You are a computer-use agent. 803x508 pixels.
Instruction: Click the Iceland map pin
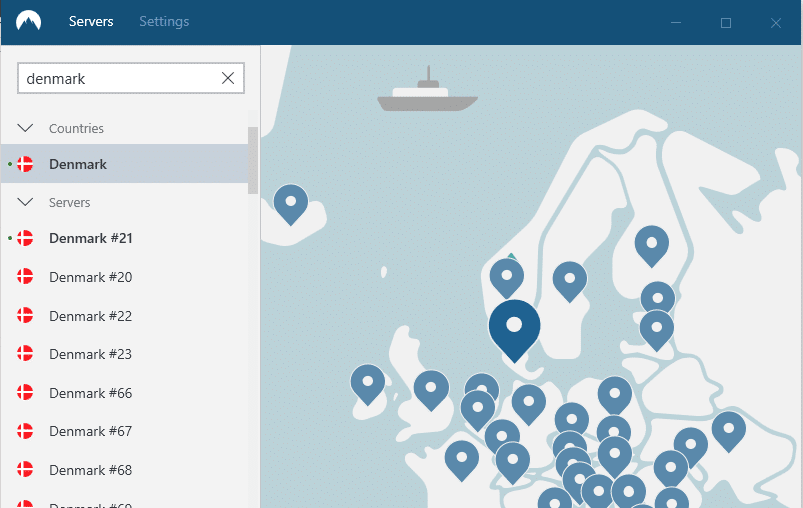291,204
